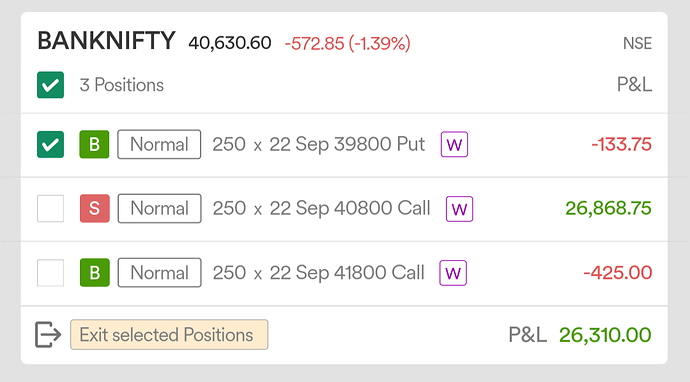The height and width of the screenshot is (382, 690).
Task: Click the red S badge on 40800 Call row
Action: [x=94, y=208]
